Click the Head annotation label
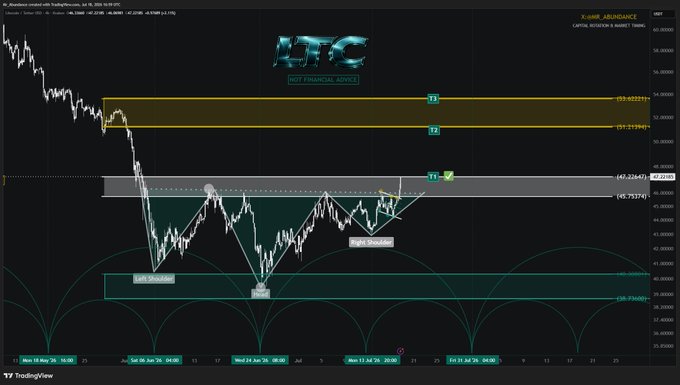The width and height of the screenshot is (680, 385). [x=260, y=294]
